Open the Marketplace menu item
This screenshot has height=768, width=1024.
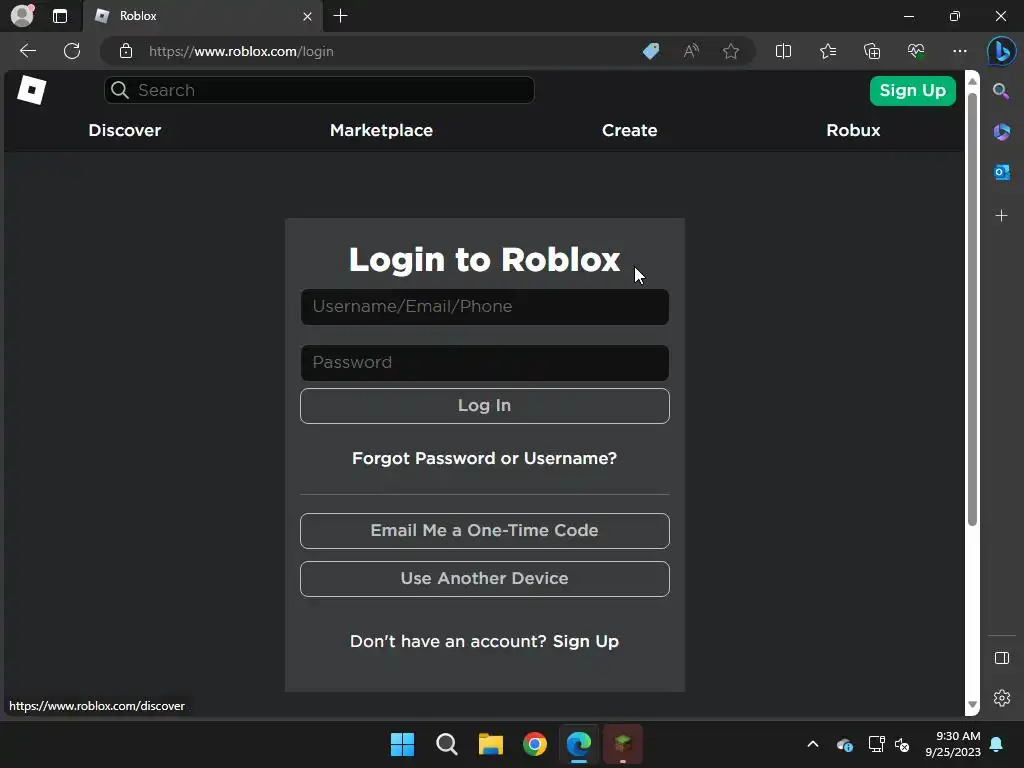click(381, 131)
